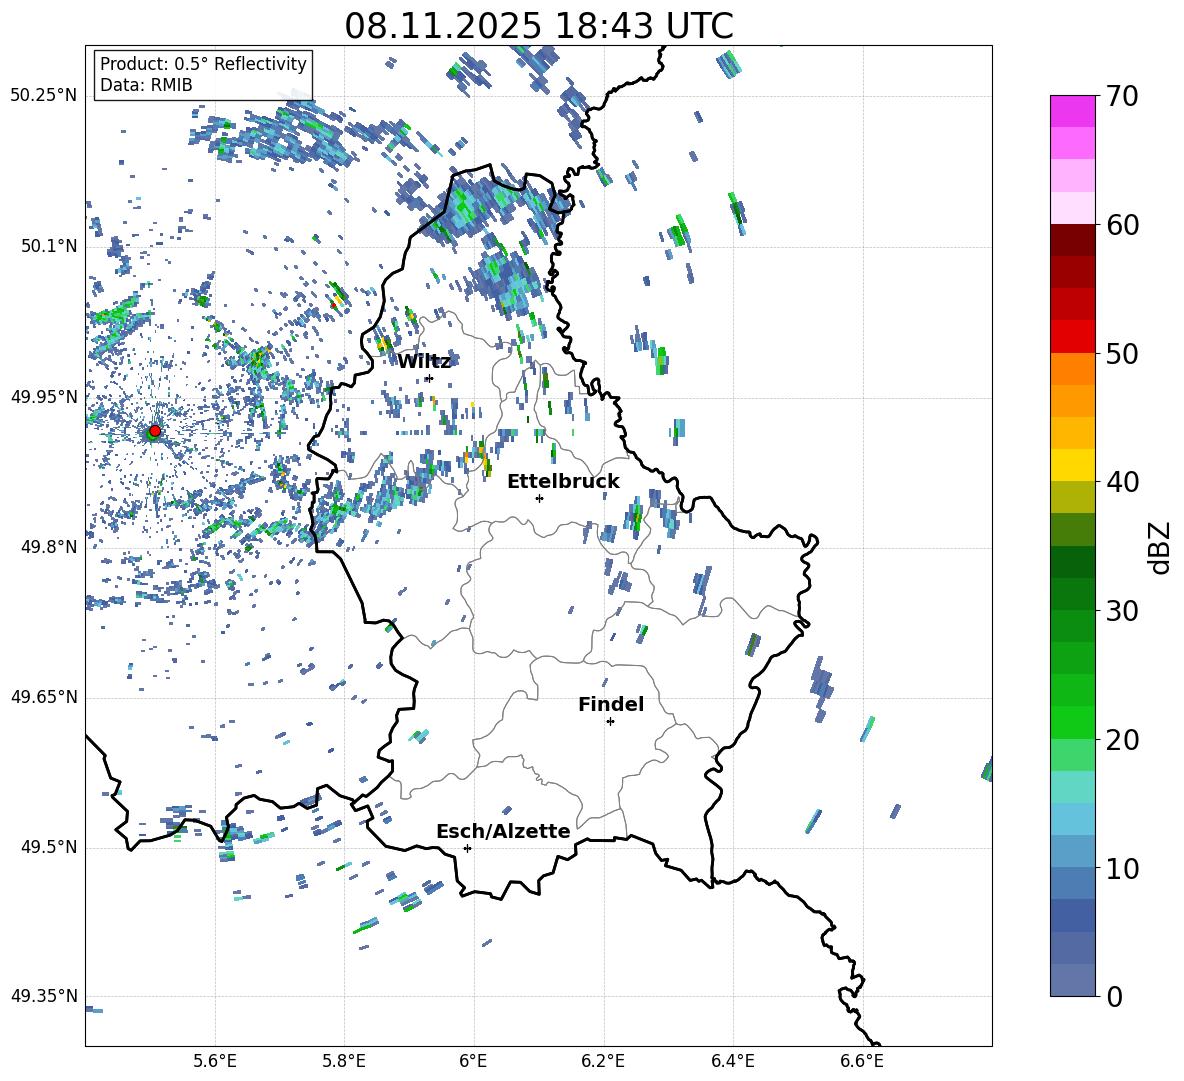Click the colorbar tick label 60
The image size is (1184, 1081).
click(1123, 225)
